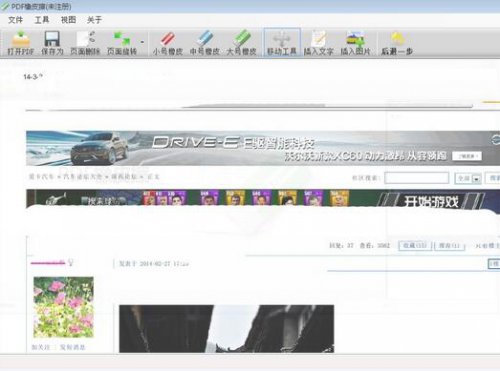
Task: Choose the 大号橡皮 eraser
Action: click(x=242, y=43)
